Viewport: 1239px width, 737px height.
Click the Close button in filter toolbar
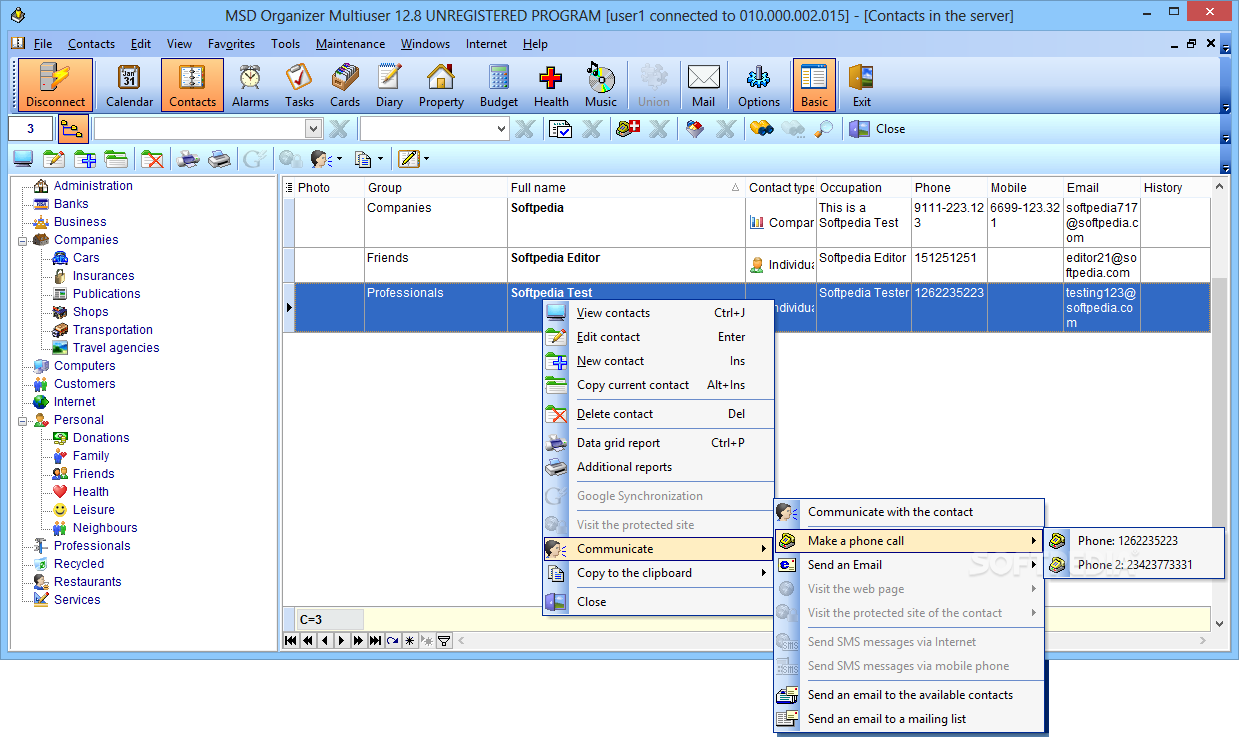coord(877,129)
